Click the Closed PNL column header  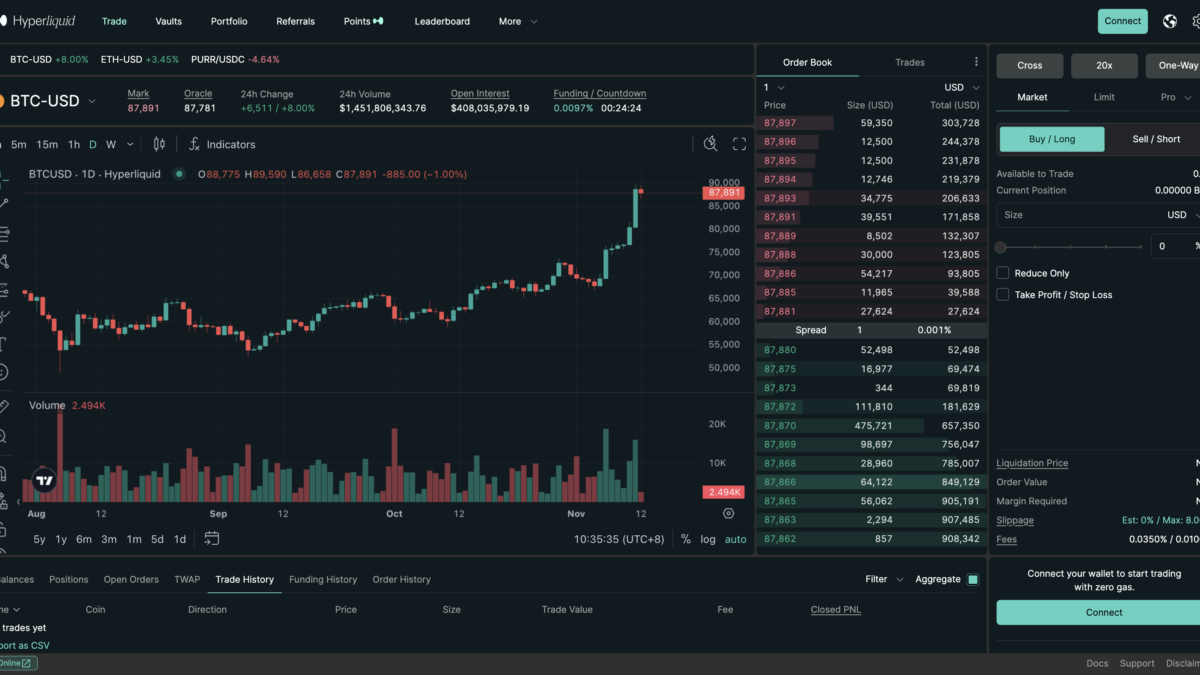click(x=836, y=609)
